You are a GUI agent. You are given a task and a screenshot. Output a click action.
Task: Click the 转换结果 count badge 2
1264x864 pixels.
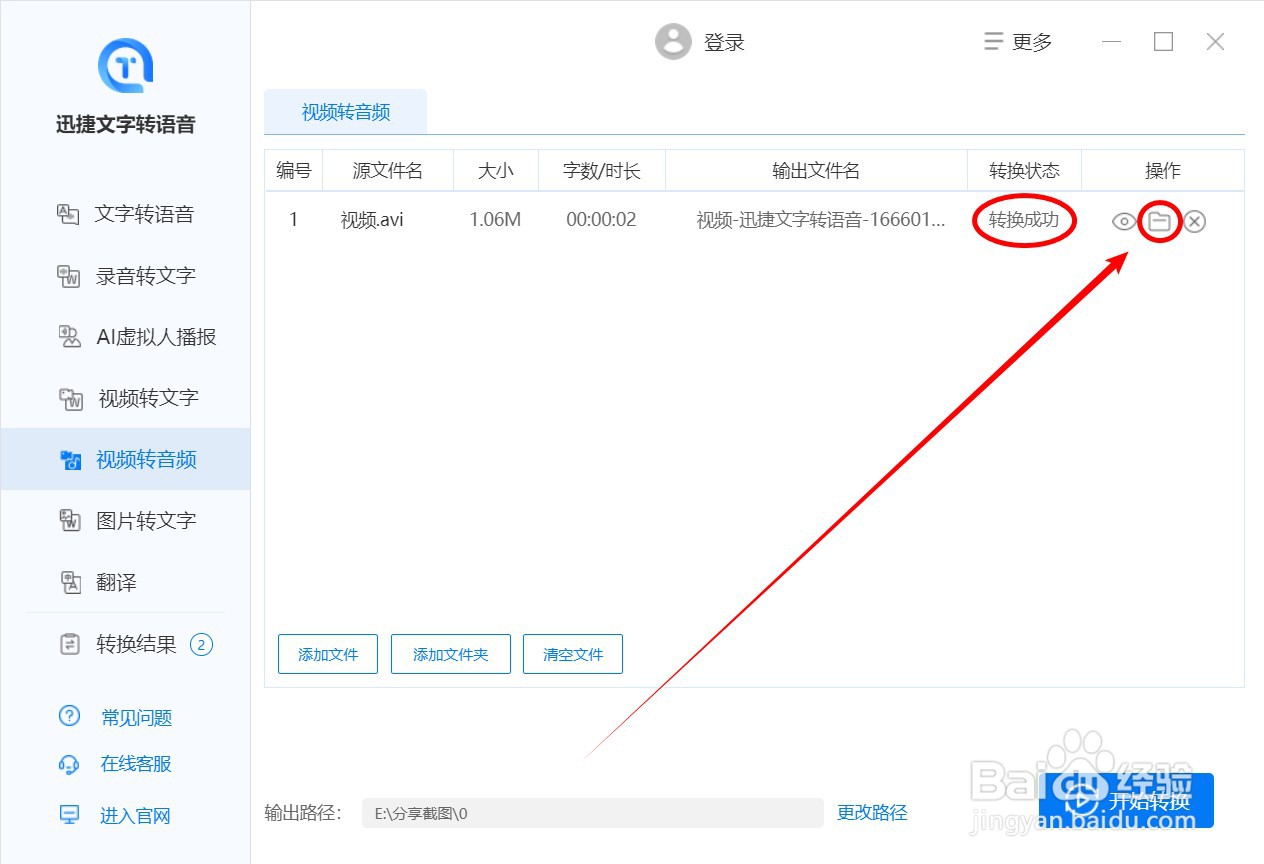201,645
